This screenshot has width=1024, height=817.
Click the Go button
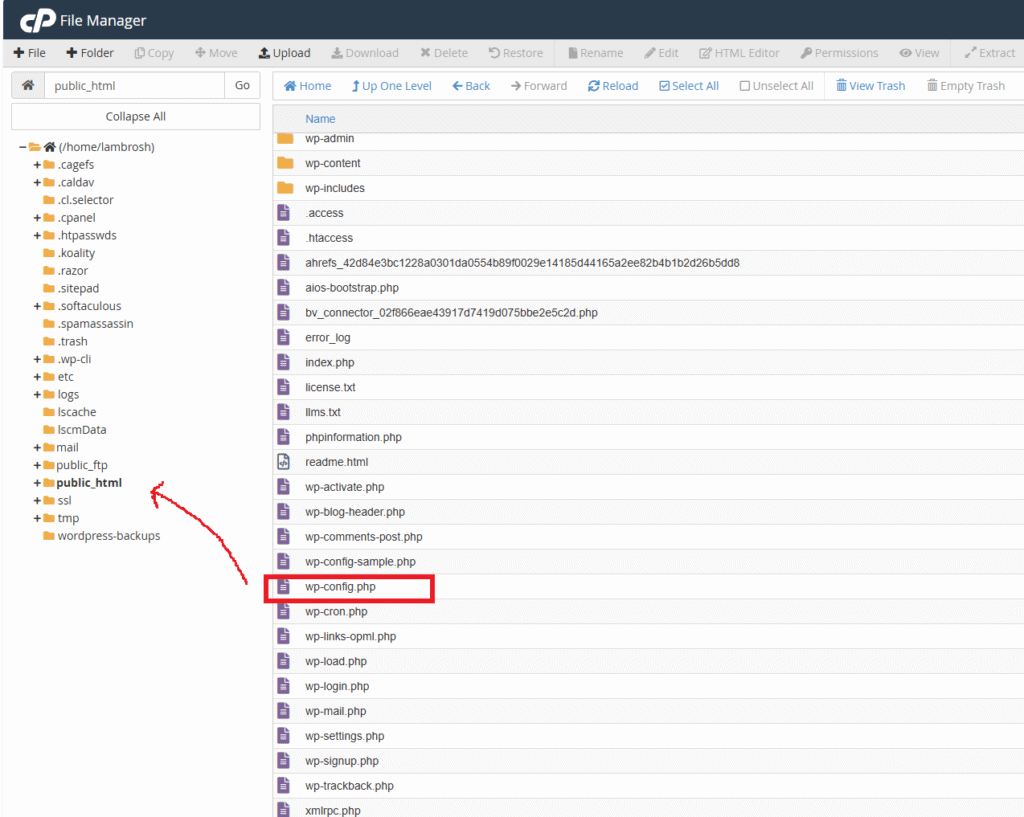coord(242,86)
